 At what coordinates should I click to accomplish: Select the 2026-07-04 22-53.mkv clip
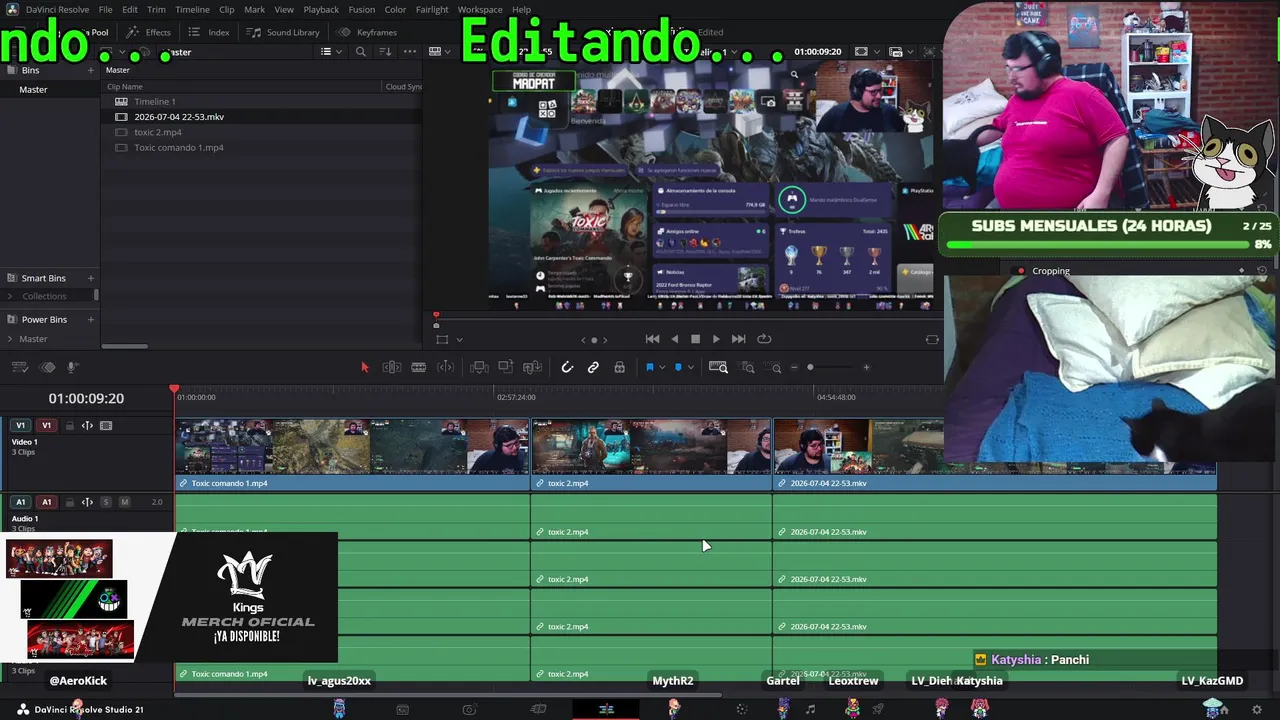pos(179,117)
